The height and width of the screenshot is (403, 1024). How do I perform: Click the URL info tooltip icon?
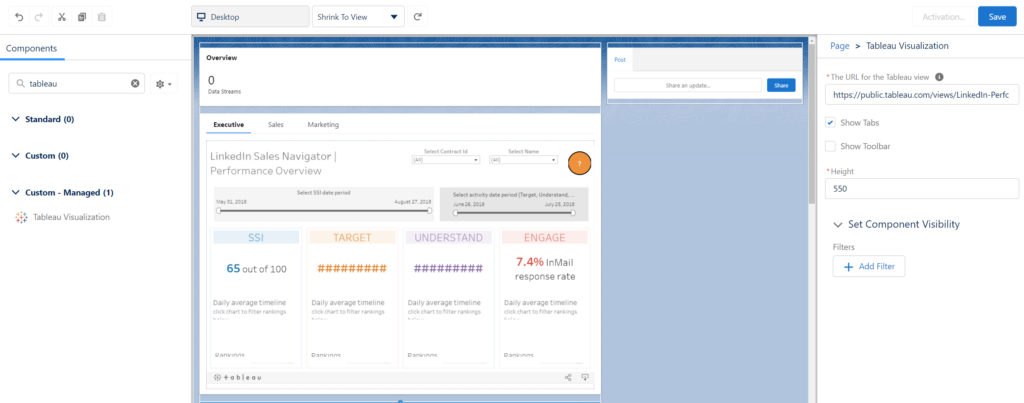point(939,76)
